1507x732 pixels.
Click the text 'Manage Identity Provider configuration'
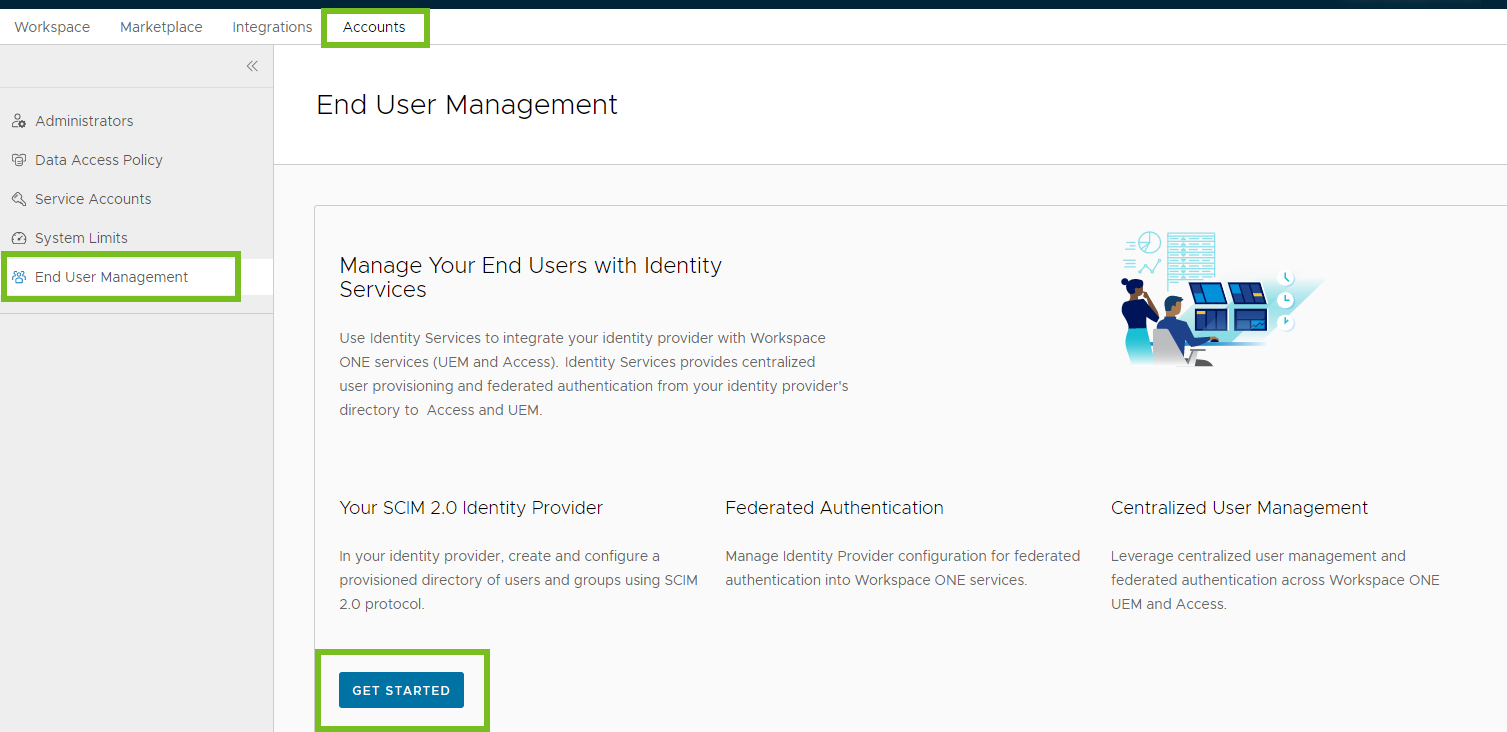click(903, 568)
